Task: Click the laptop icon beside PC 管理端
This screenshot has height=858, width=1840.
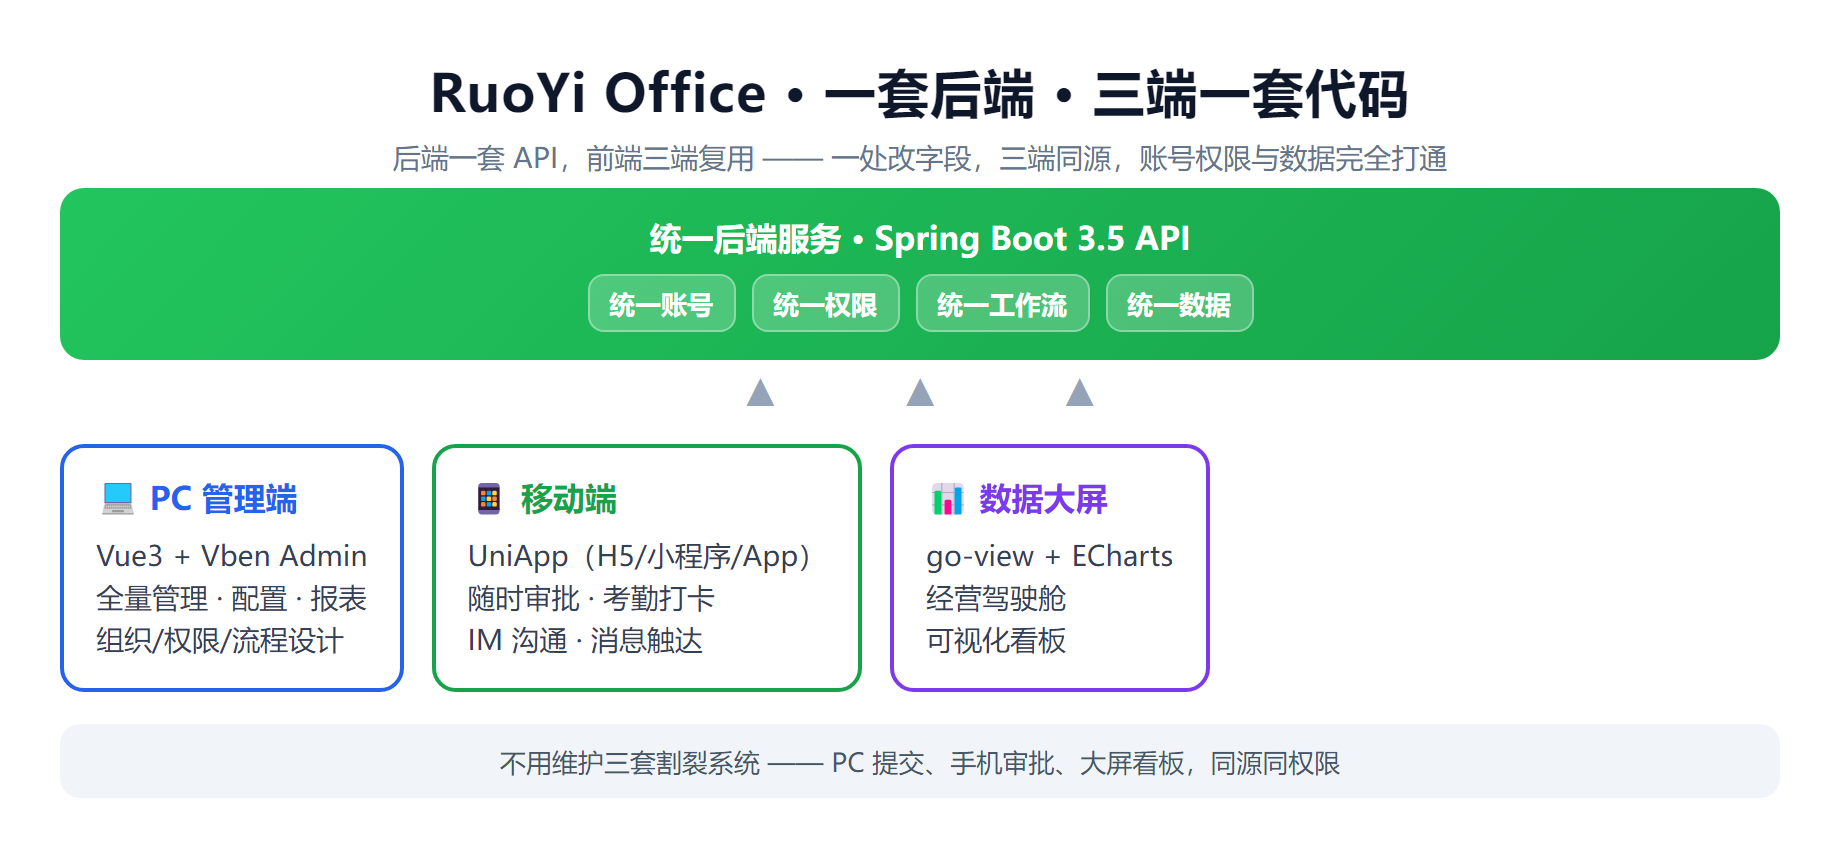Action: [x=118, y=498]
